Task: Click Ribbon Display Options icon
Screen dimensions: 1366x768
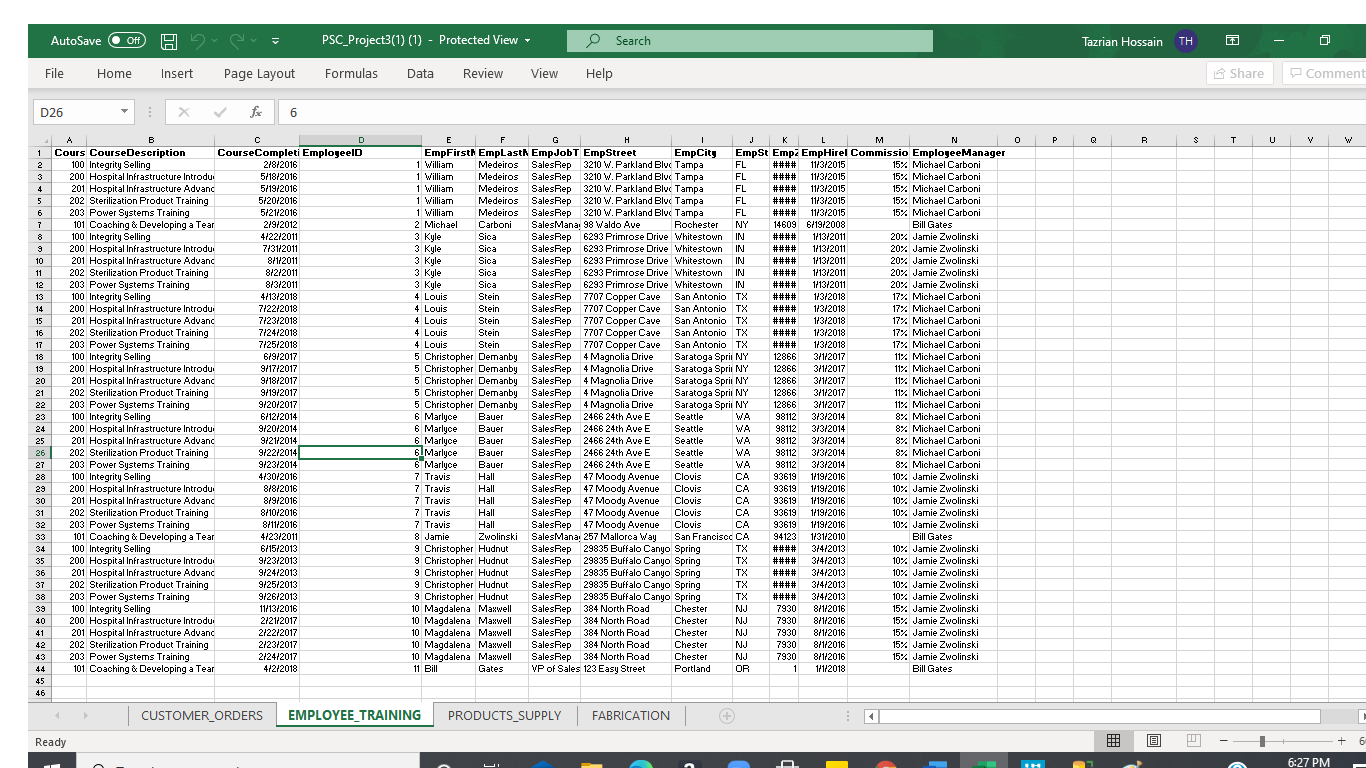Action: coord(1232,41)
